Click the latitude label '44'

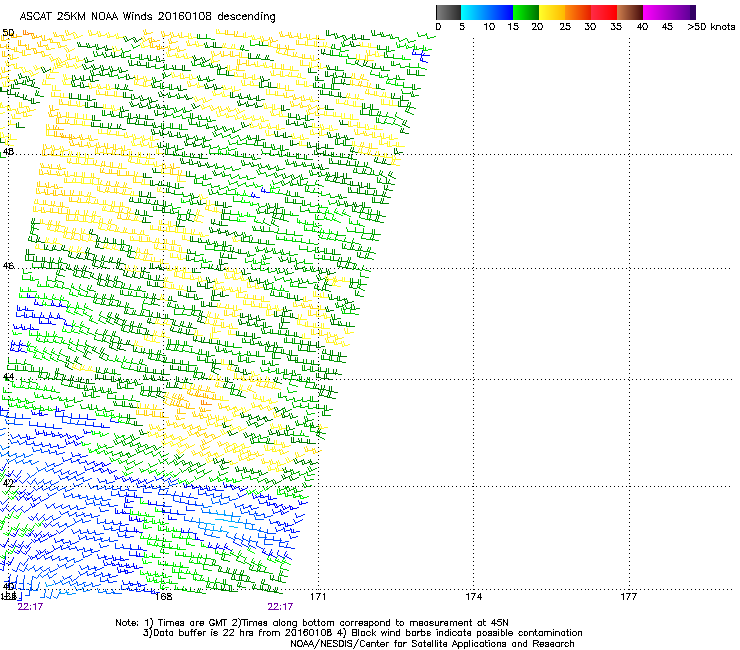pyautogui.click(x=8, y=377)
